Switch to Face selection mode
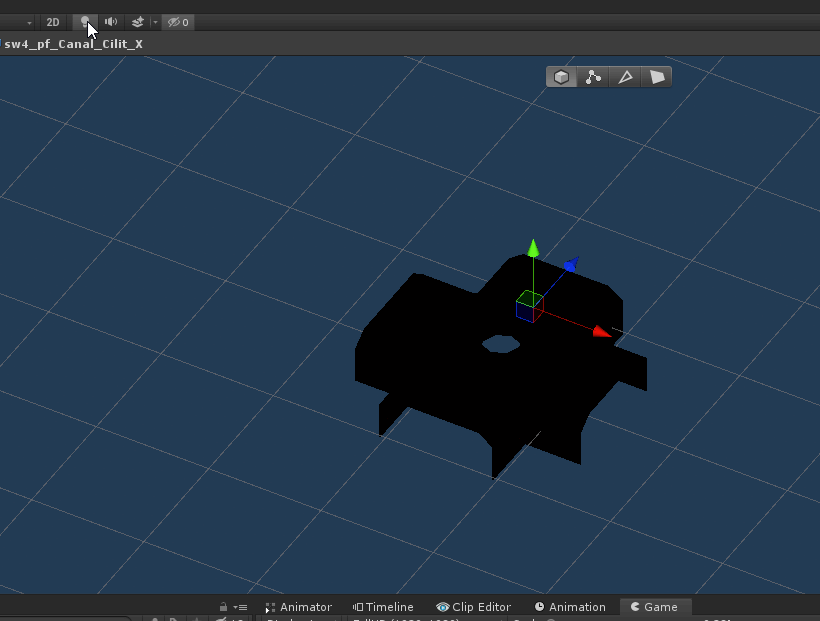The image size is (820, 621). click(x=656, y=76)
